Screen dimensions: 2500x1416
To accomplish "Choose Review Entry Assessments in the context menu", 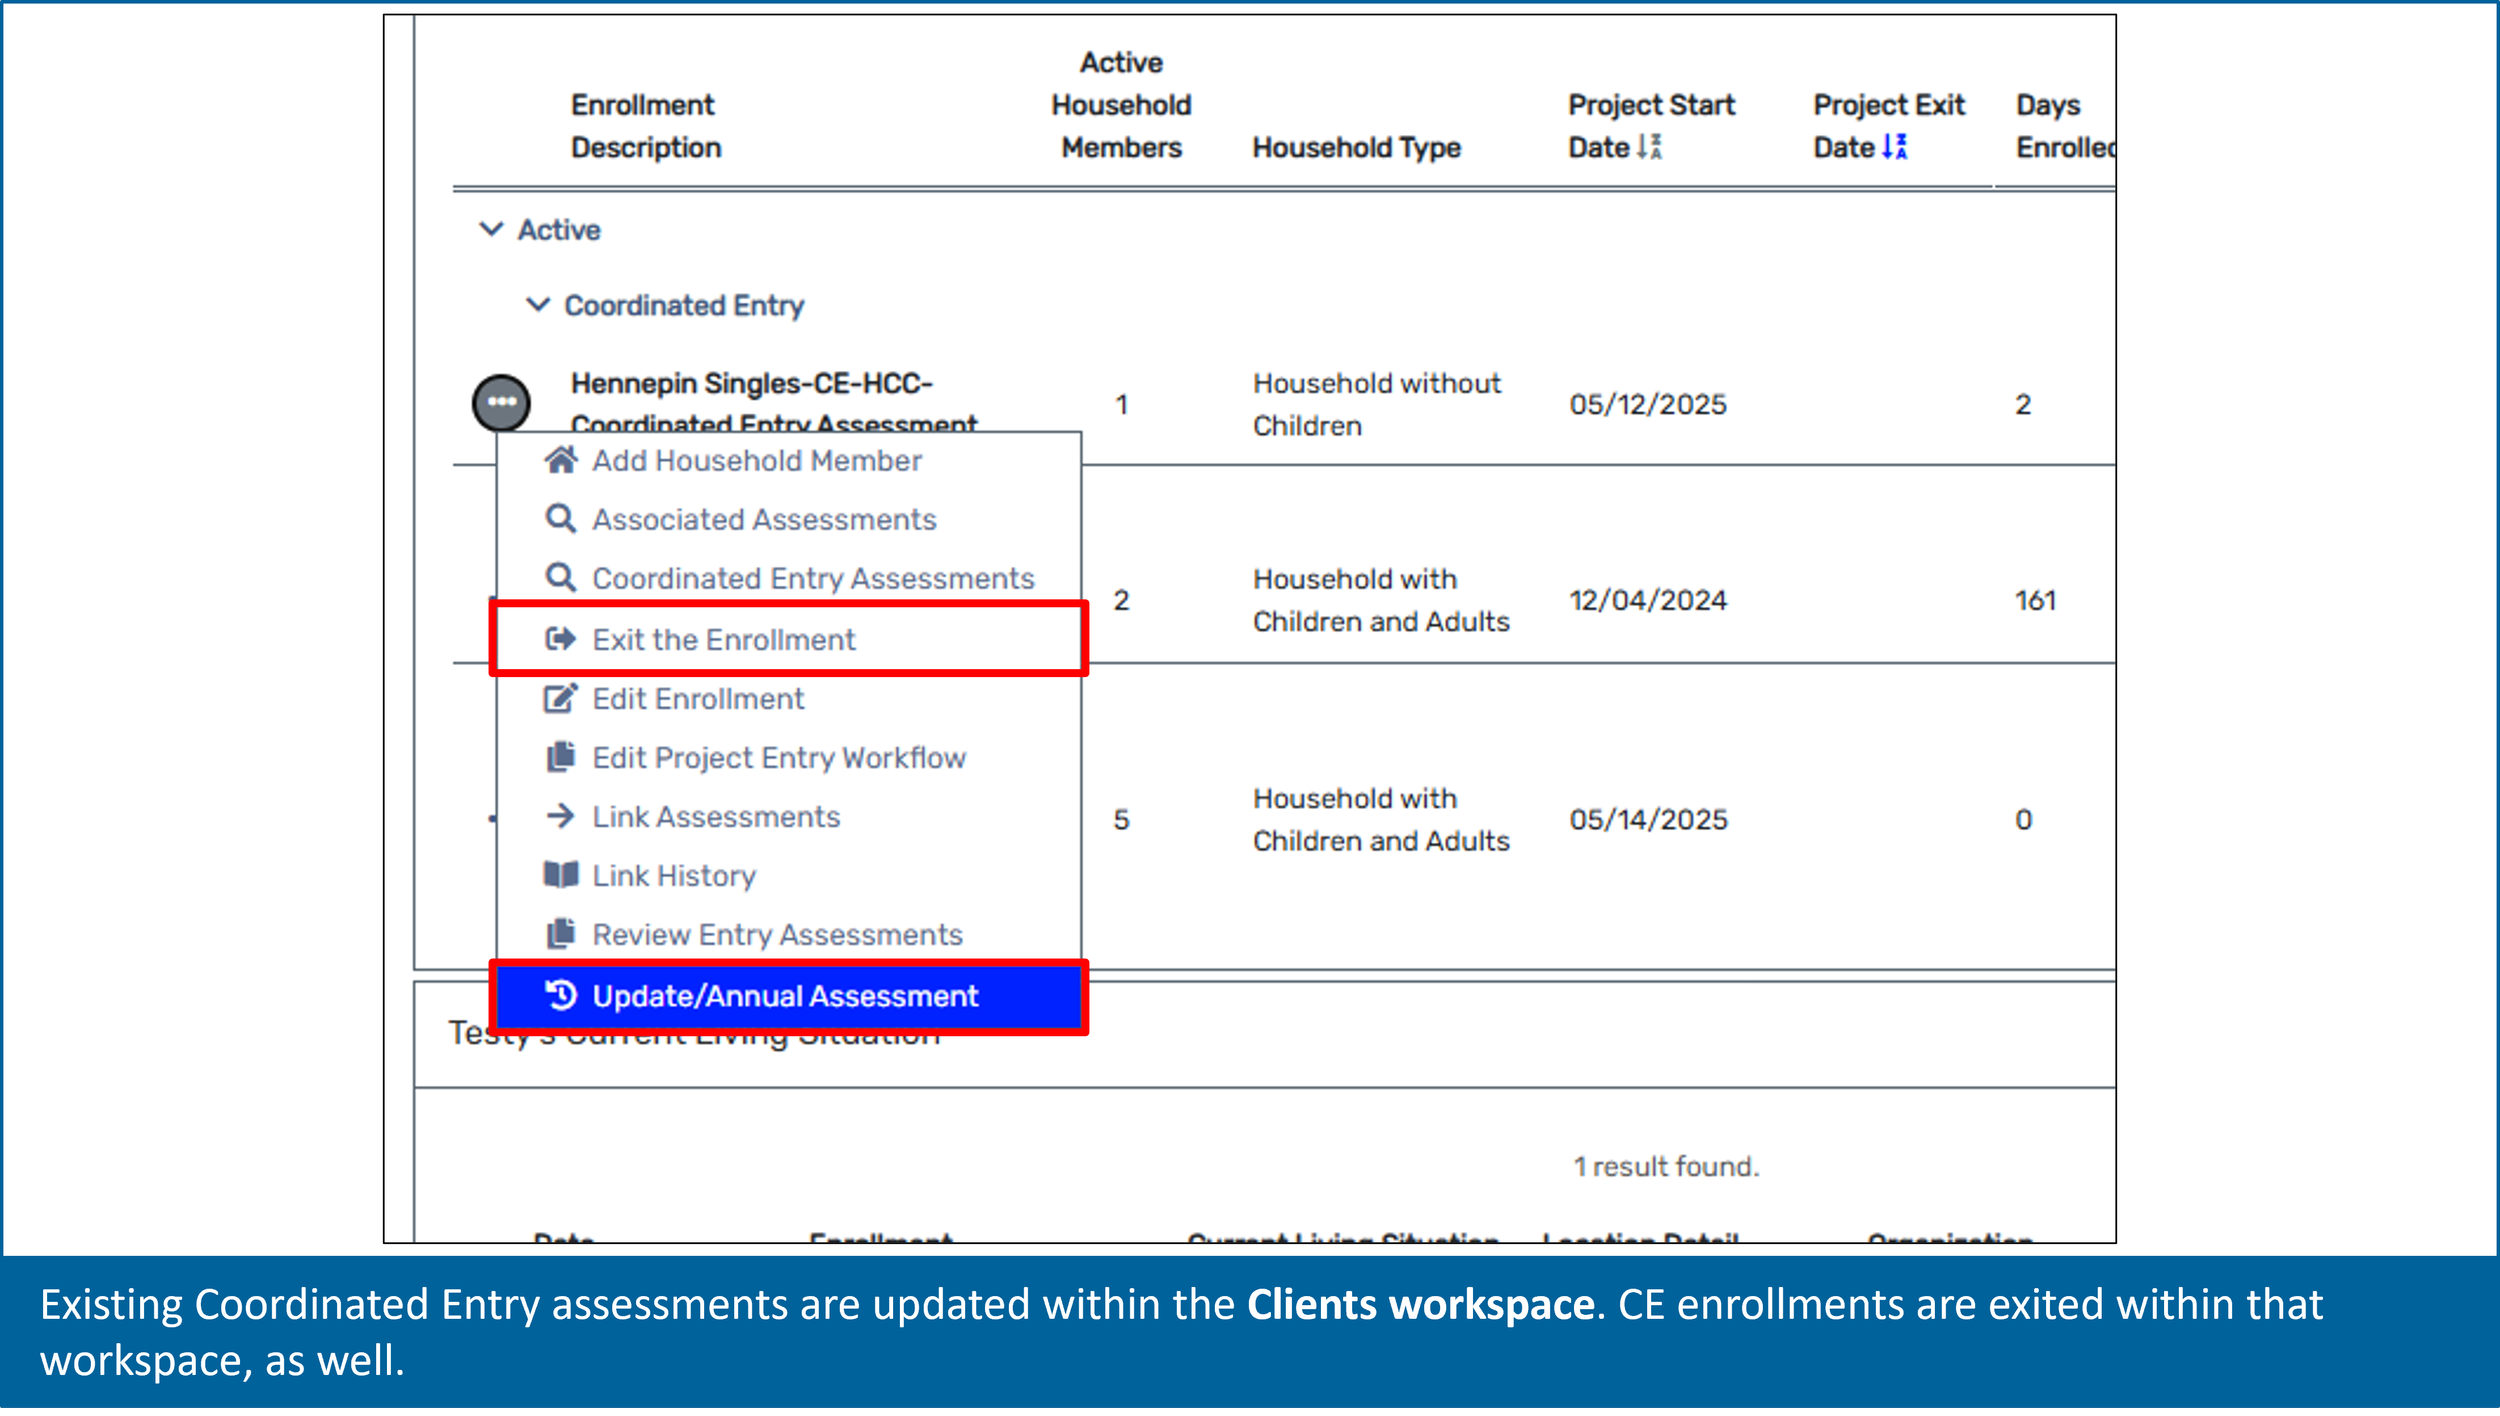I will pos(777,934).
